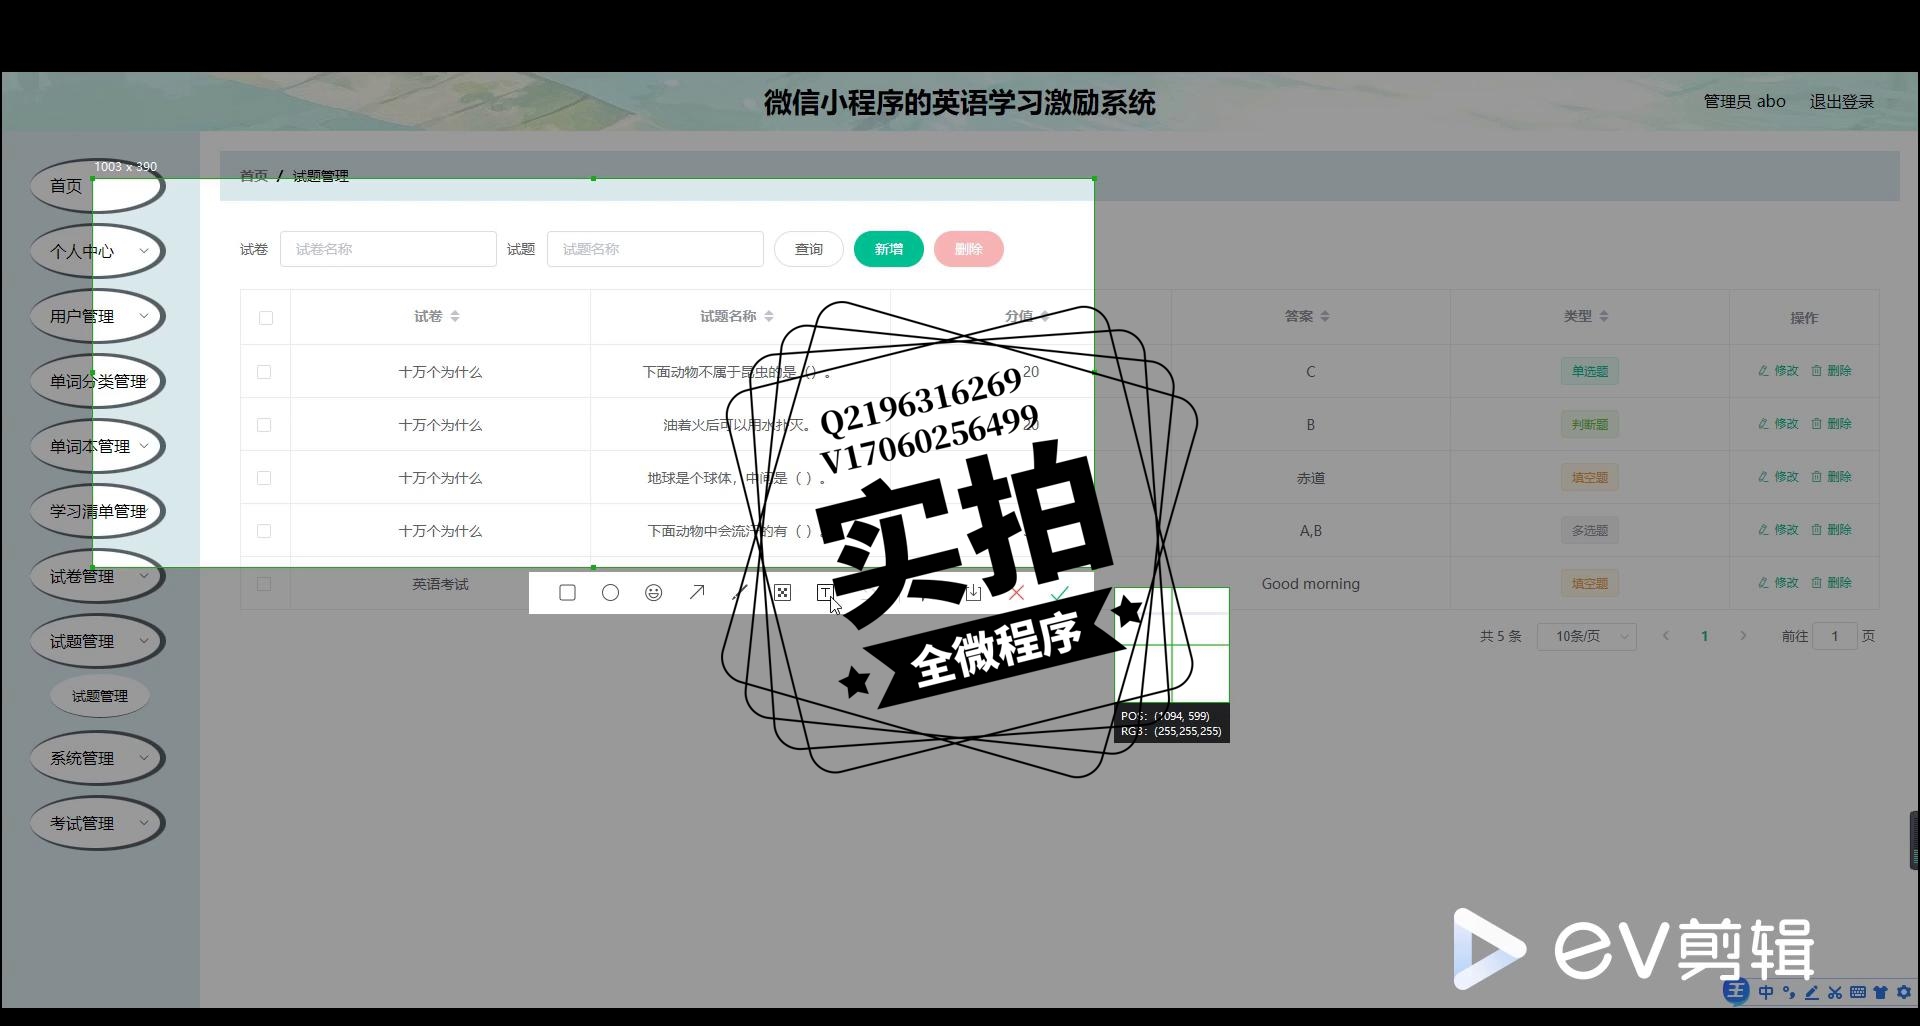Delete the row with answer 赤道

[1831, 477]
